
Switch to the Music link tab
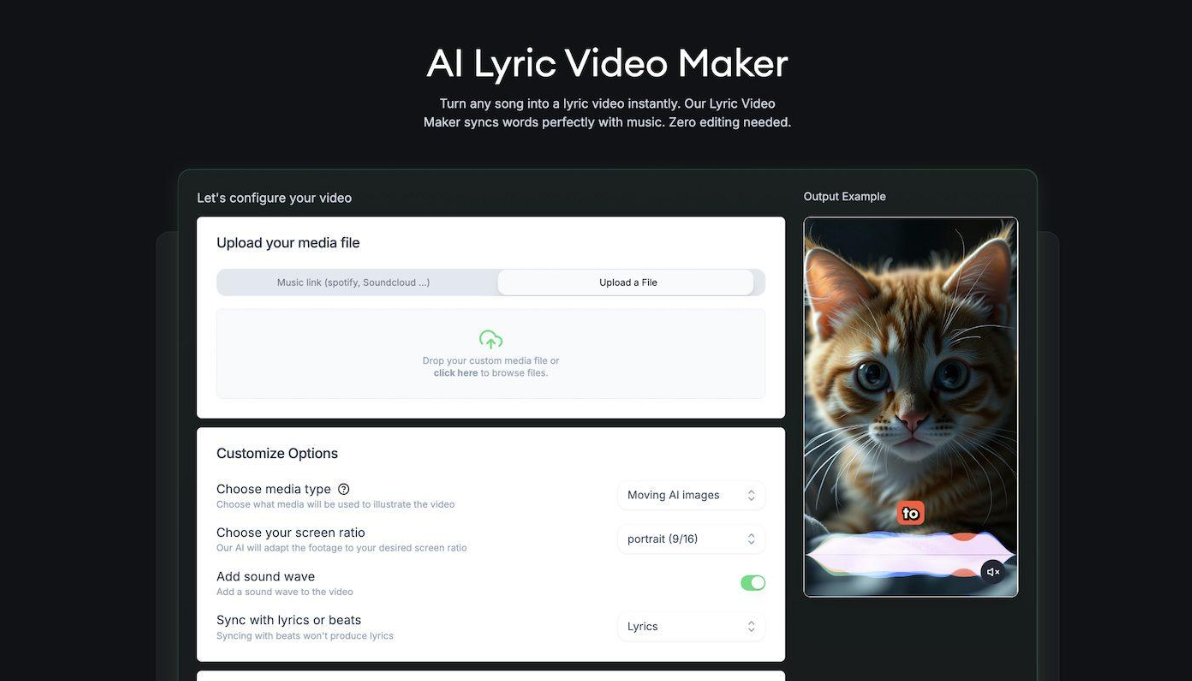(x=354, y=283)
